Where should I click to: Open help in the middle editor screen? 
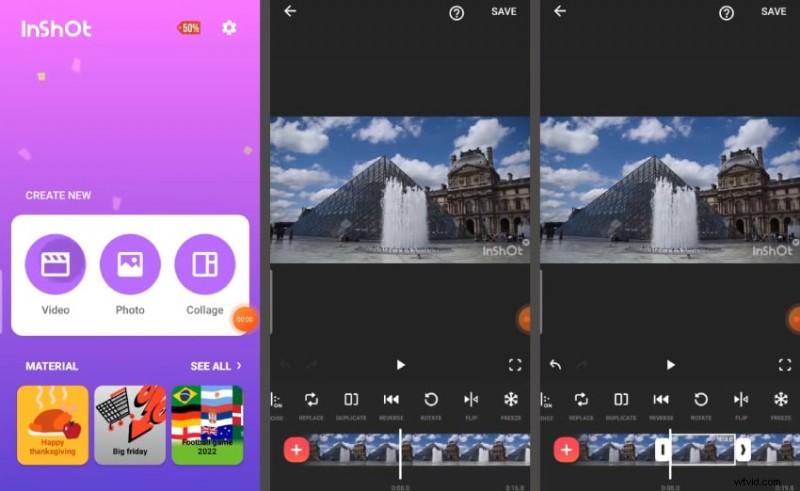(457, 13)
